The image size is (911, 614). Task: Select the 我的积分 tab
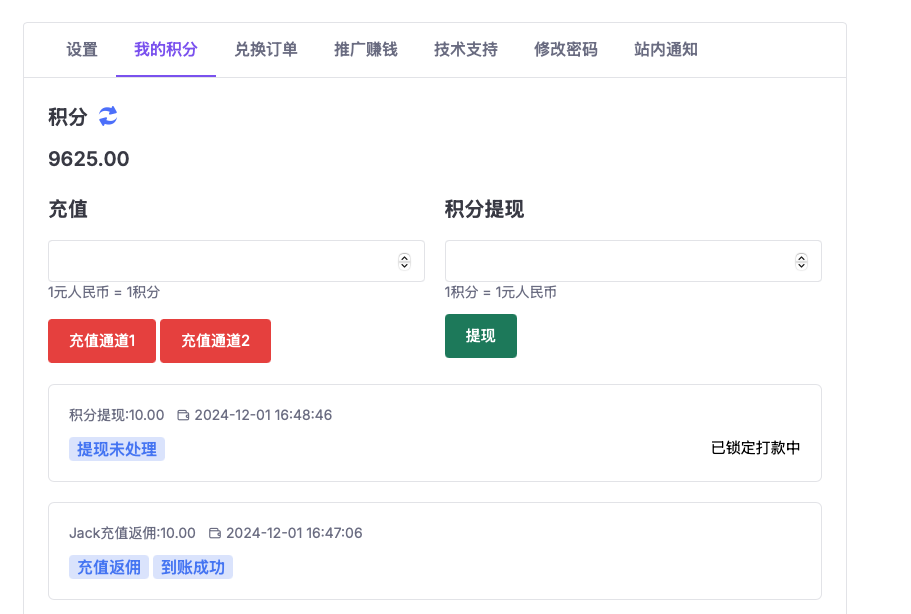tap(166, 49)
